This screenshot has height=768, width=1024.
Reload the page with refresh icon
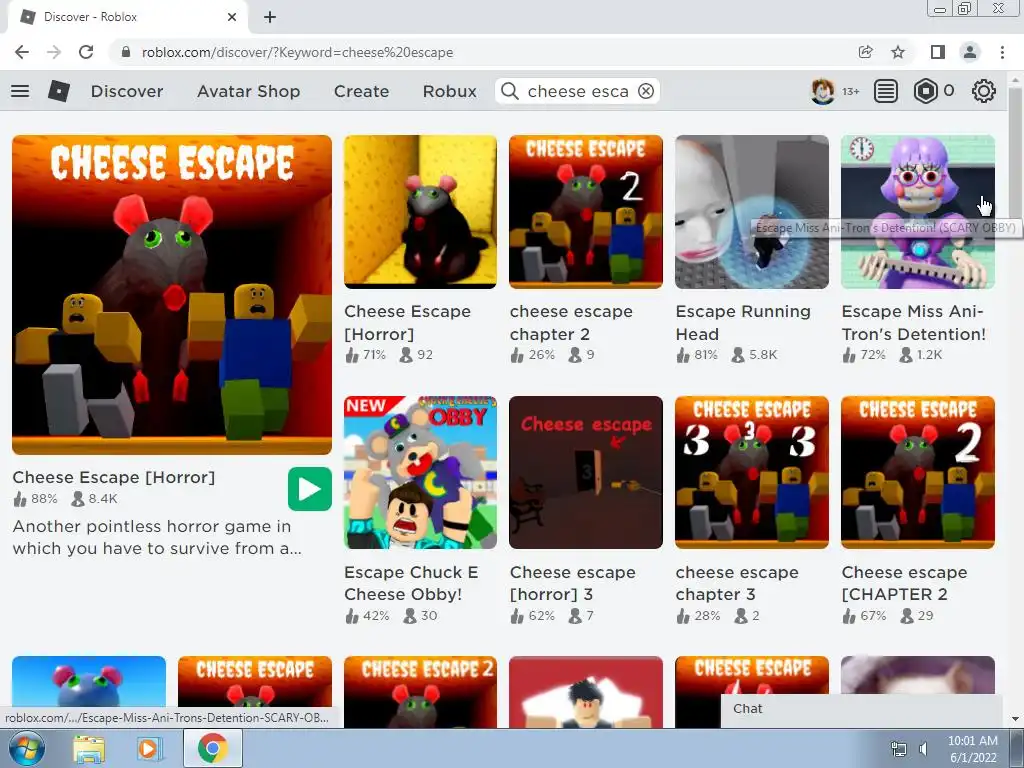(x=86, y=52)
